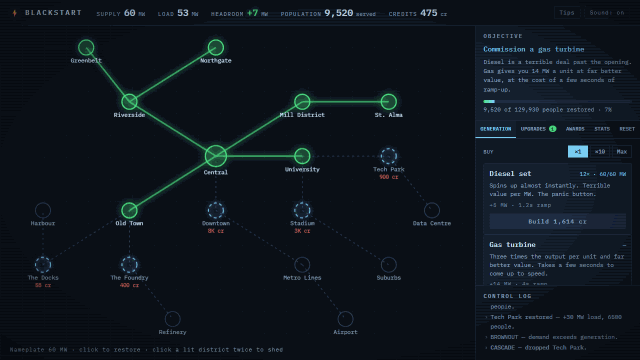This screenshot has height=360, width=640.
Task: Click the University district node
Action: tap(302, 156)
